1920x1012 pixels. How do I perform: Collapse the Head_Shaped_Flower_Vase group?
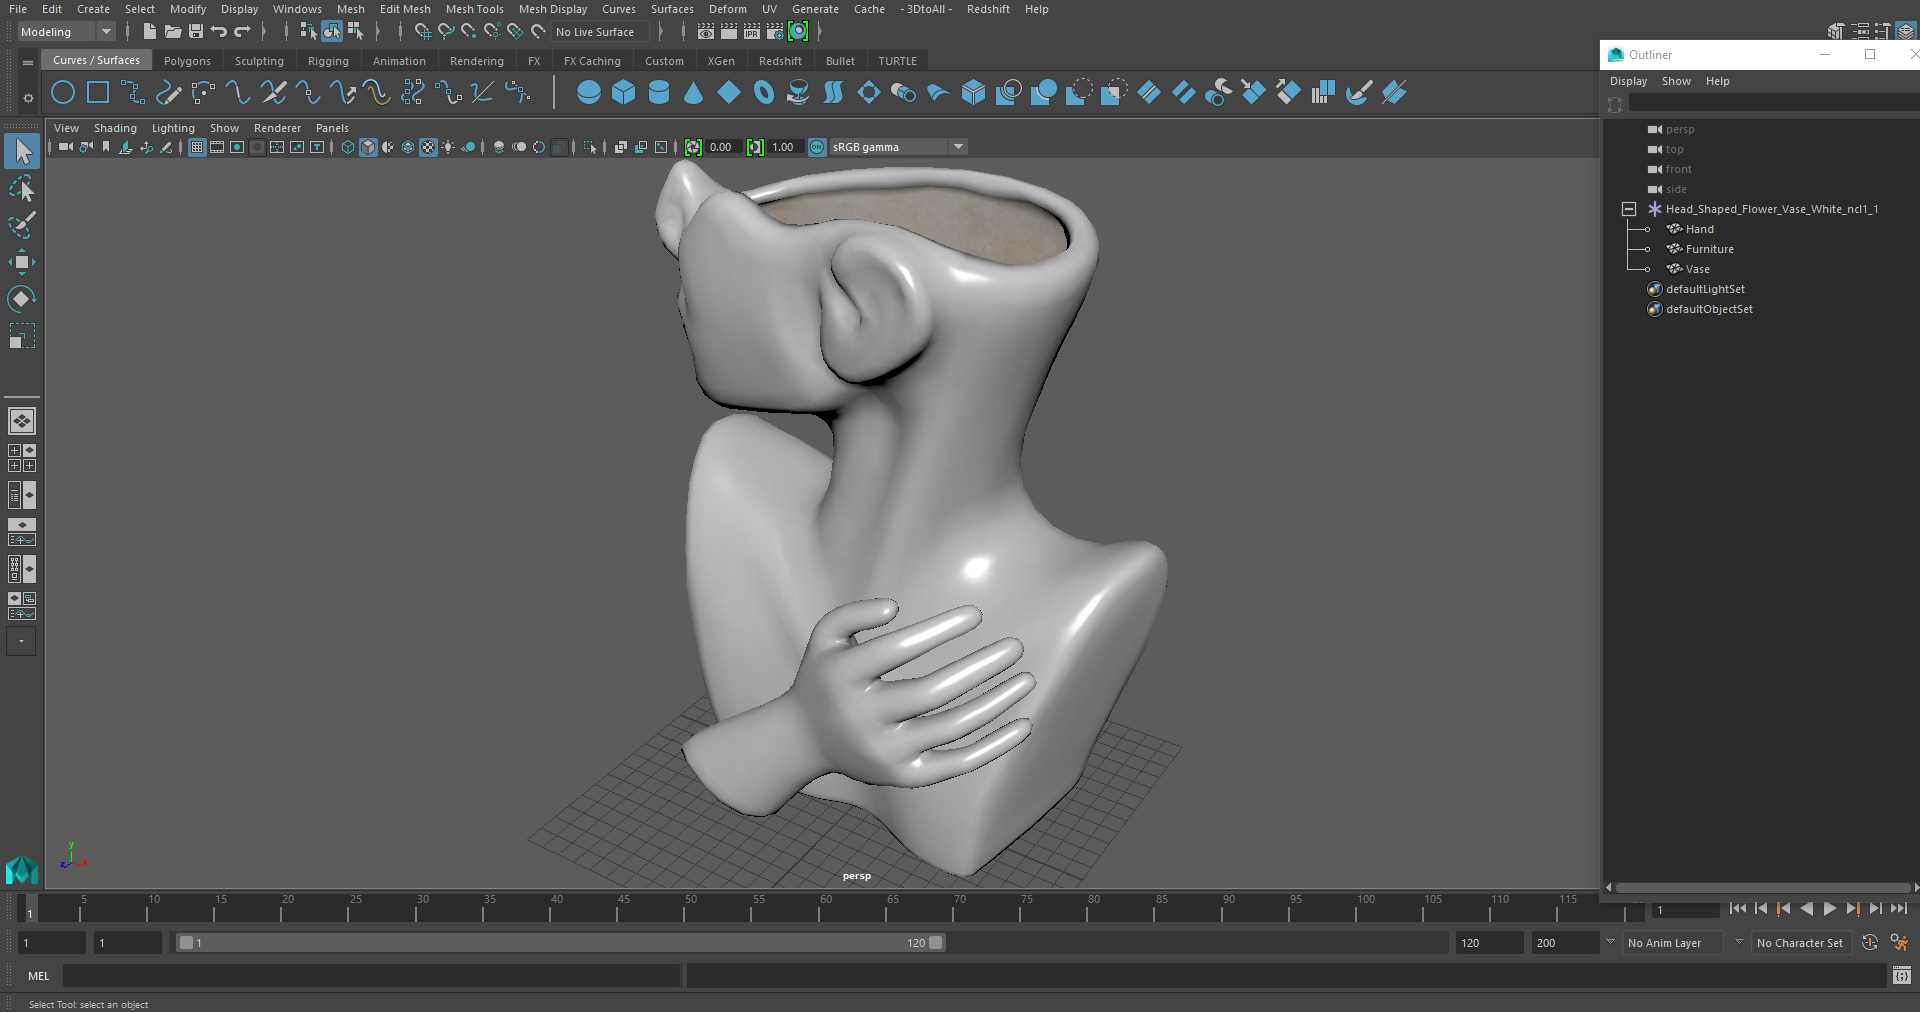click(1629, 209)
